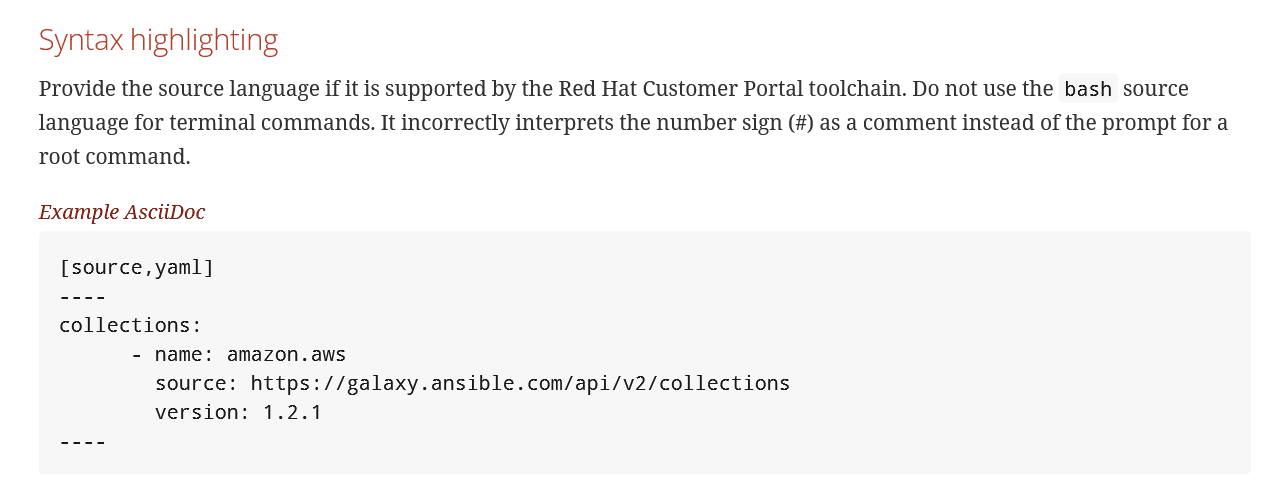1275x496 pixels.
Task: Click the galaxy.ansible.com URL in the code
Action: coord(520,383)
